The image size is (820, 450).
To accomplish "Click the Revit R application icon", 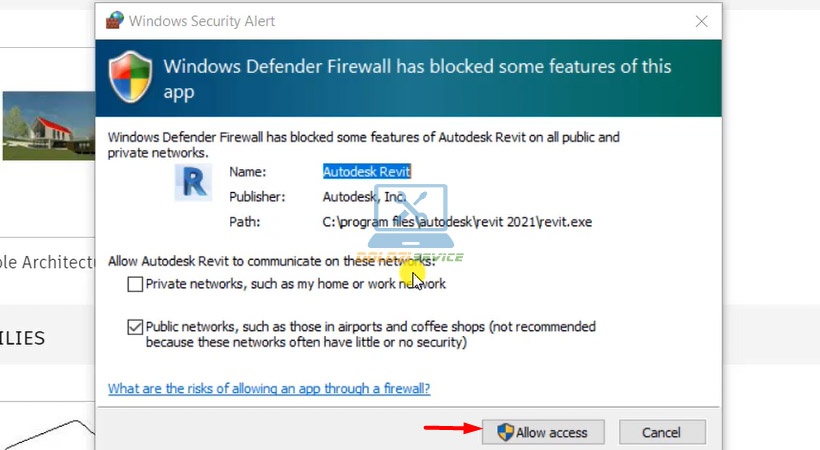I will point(193,183).
